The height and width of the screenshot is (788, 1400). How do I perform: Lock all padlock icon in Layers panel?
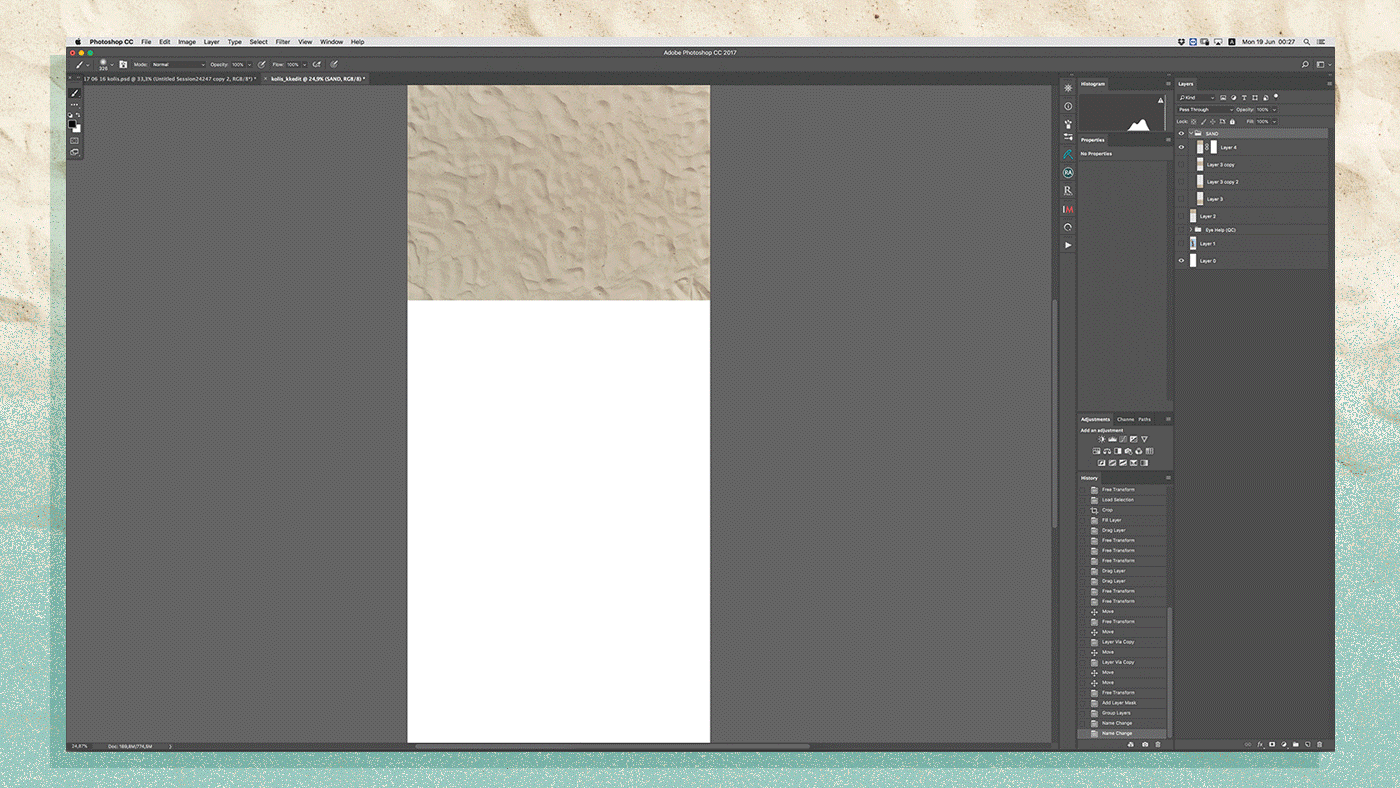pos(1232,122)
